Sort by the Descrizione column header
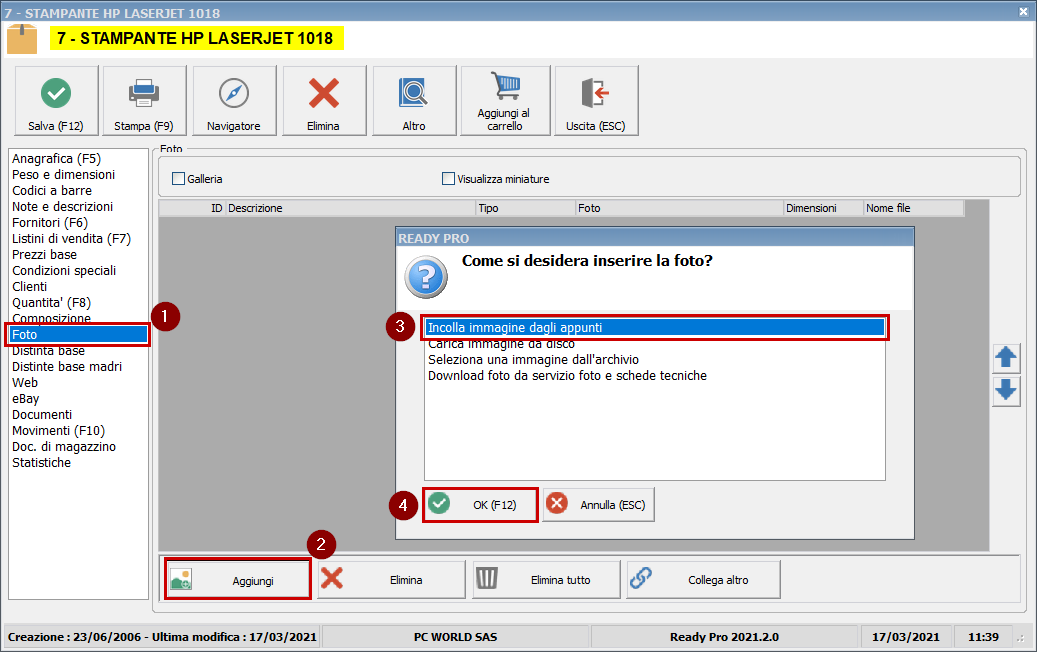1037x652 pixels. pos(351,208)
